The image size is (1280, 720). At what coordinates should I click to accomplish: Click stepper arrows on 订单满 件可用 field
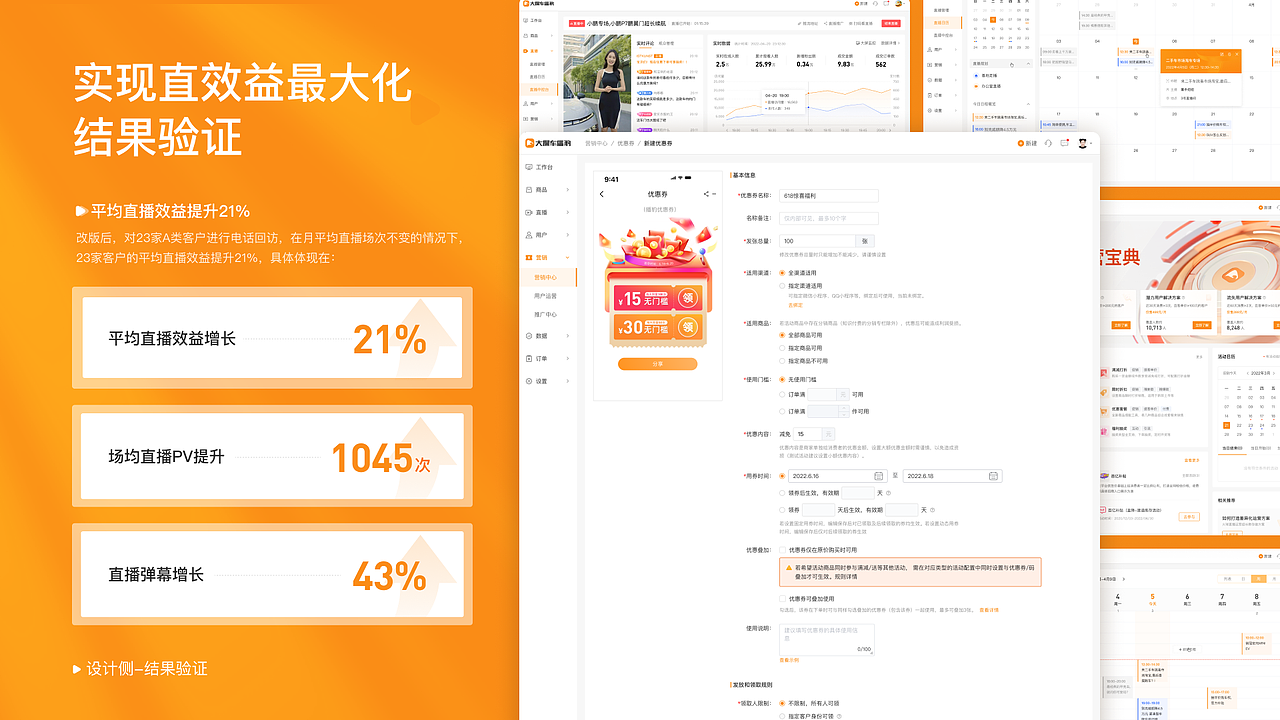click(x=842, y=411)
